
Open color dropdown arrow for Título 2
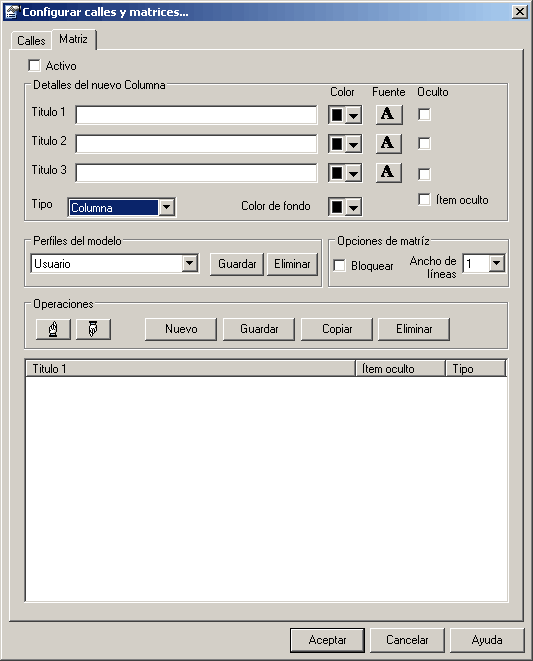click(353, 144)
